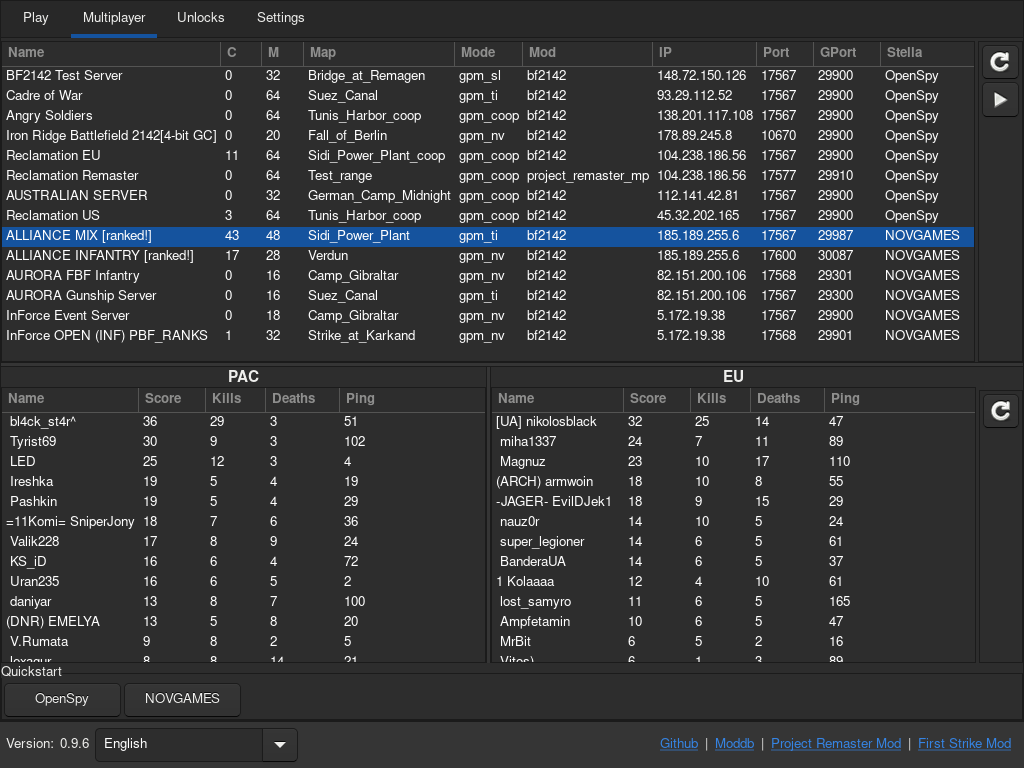Sort servers by C column header

(241, 53)
